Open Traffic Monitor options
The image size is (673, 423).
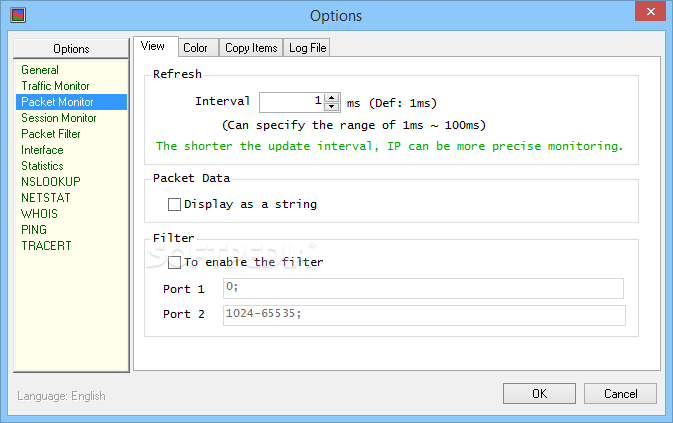[55, 86]
